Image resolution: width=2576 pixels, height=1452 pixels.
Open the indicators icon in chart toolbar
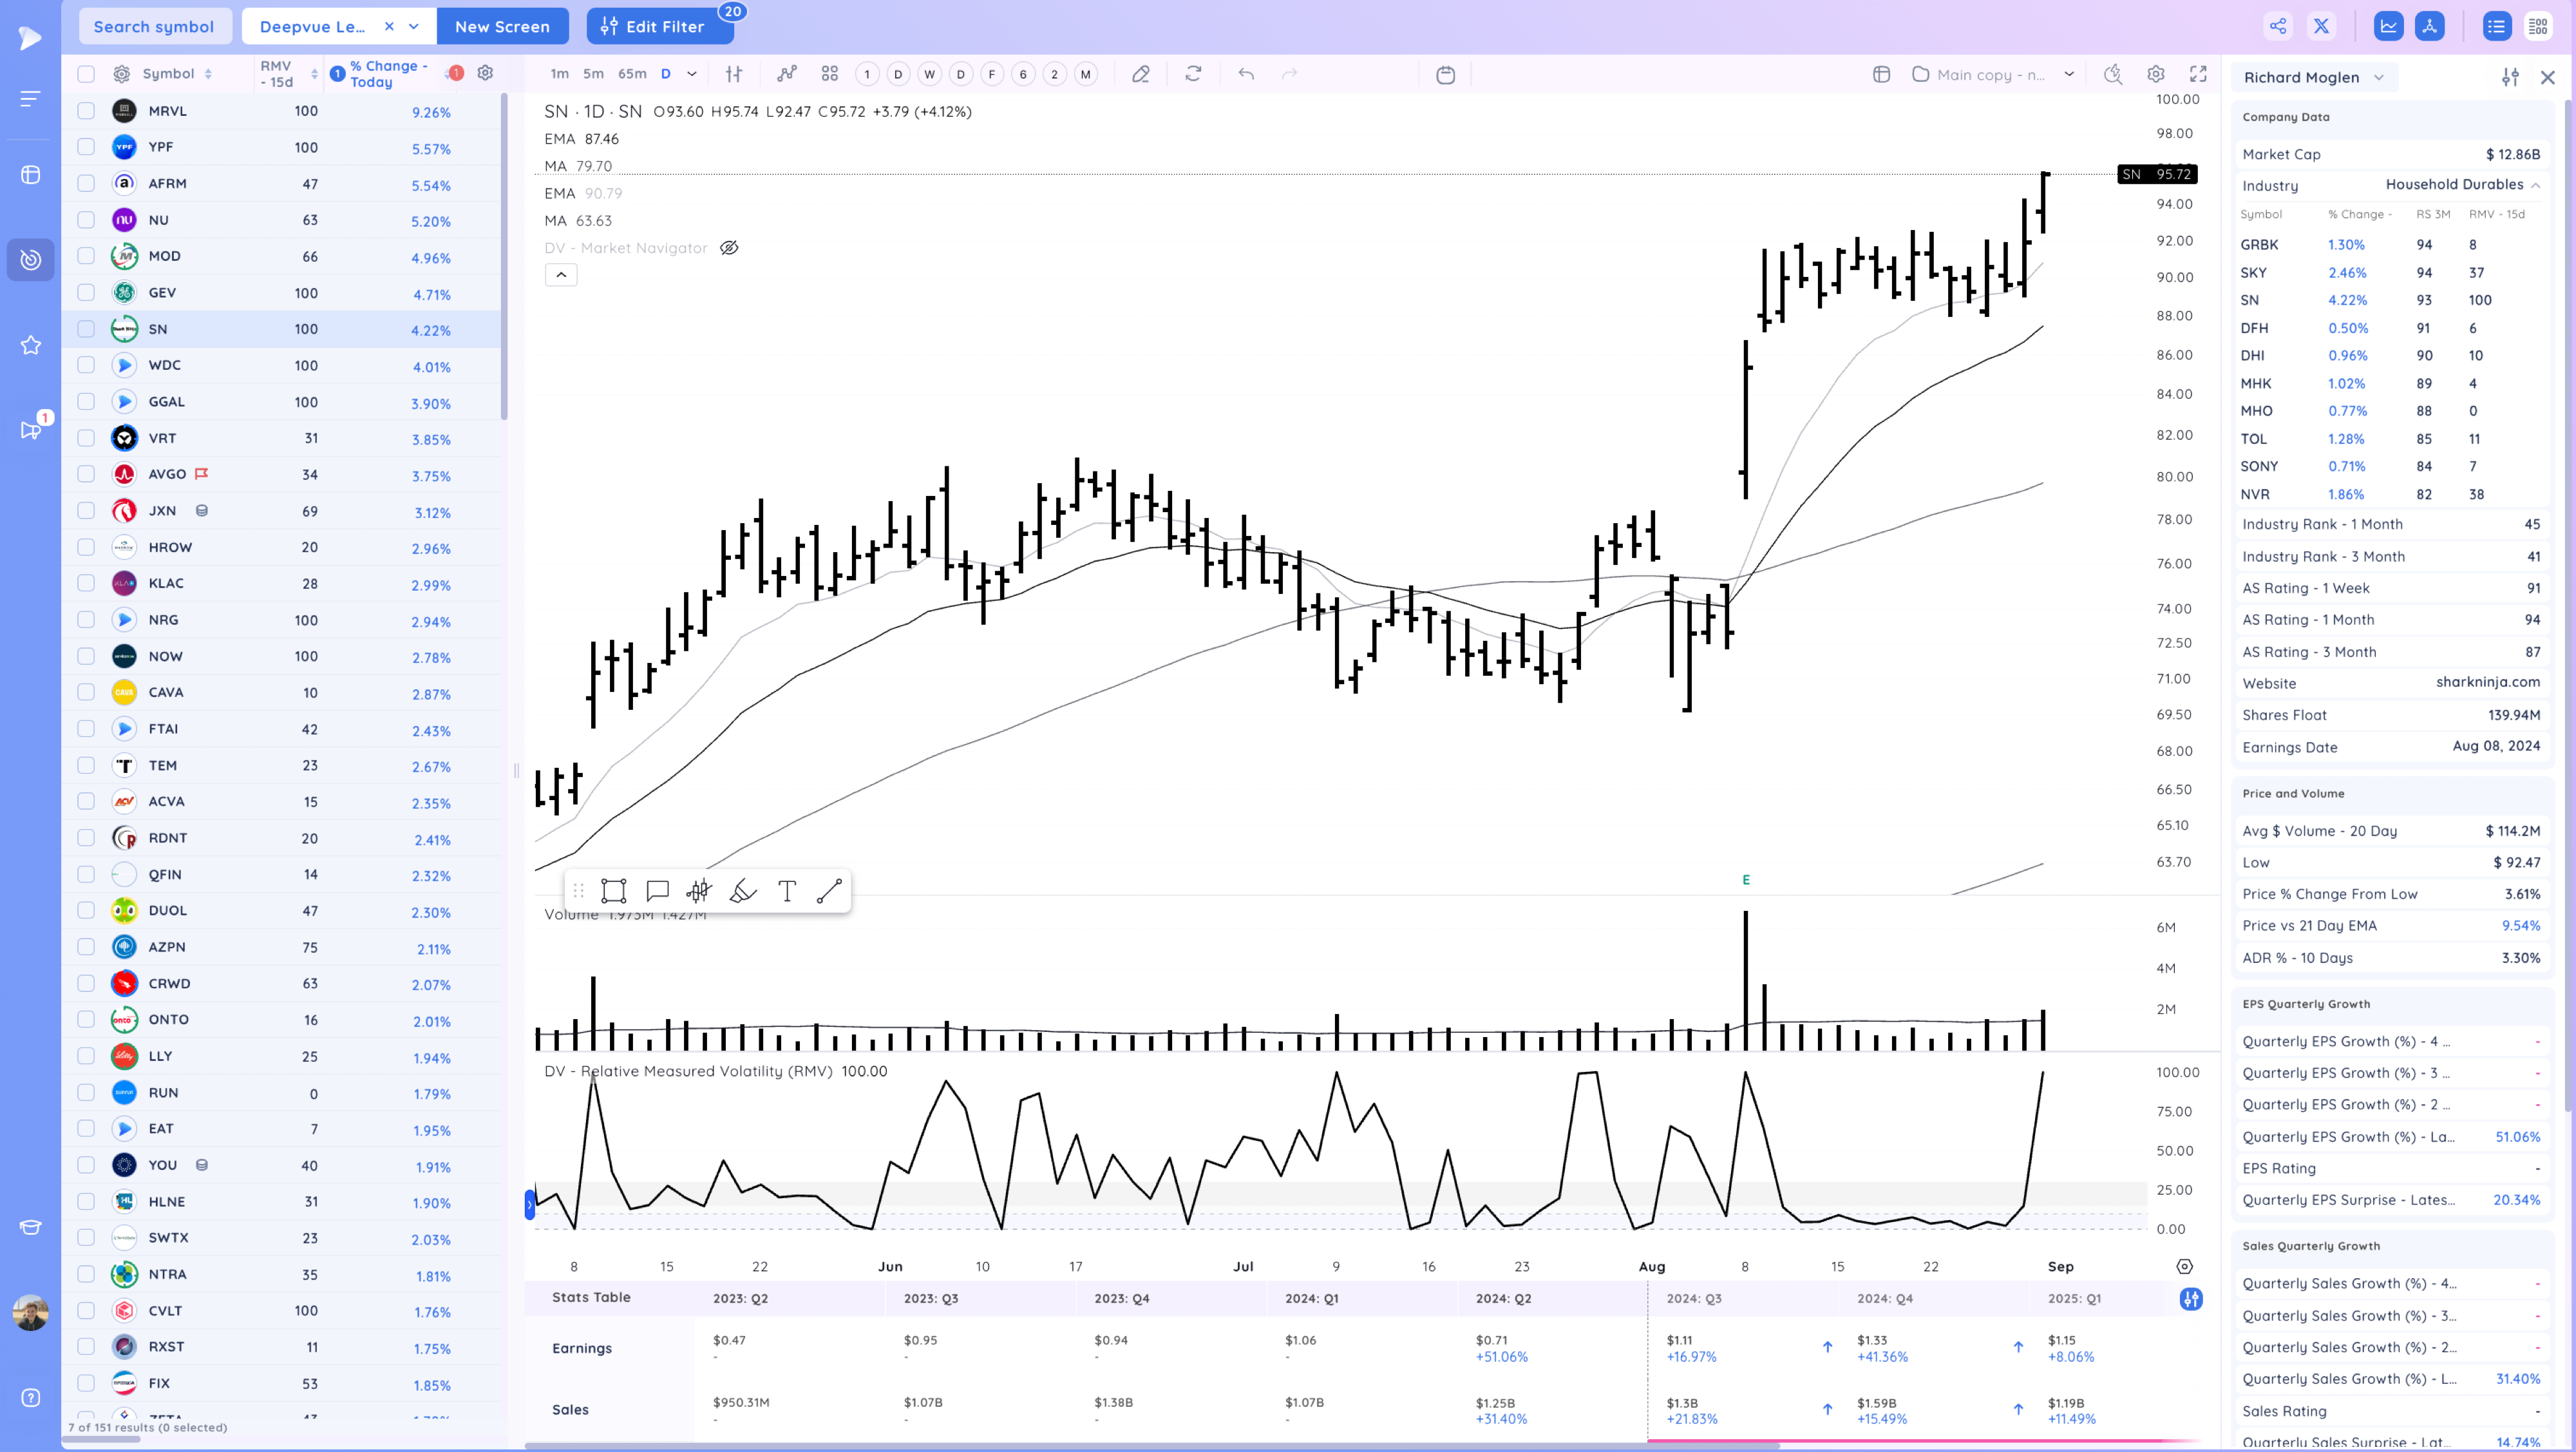787,74
